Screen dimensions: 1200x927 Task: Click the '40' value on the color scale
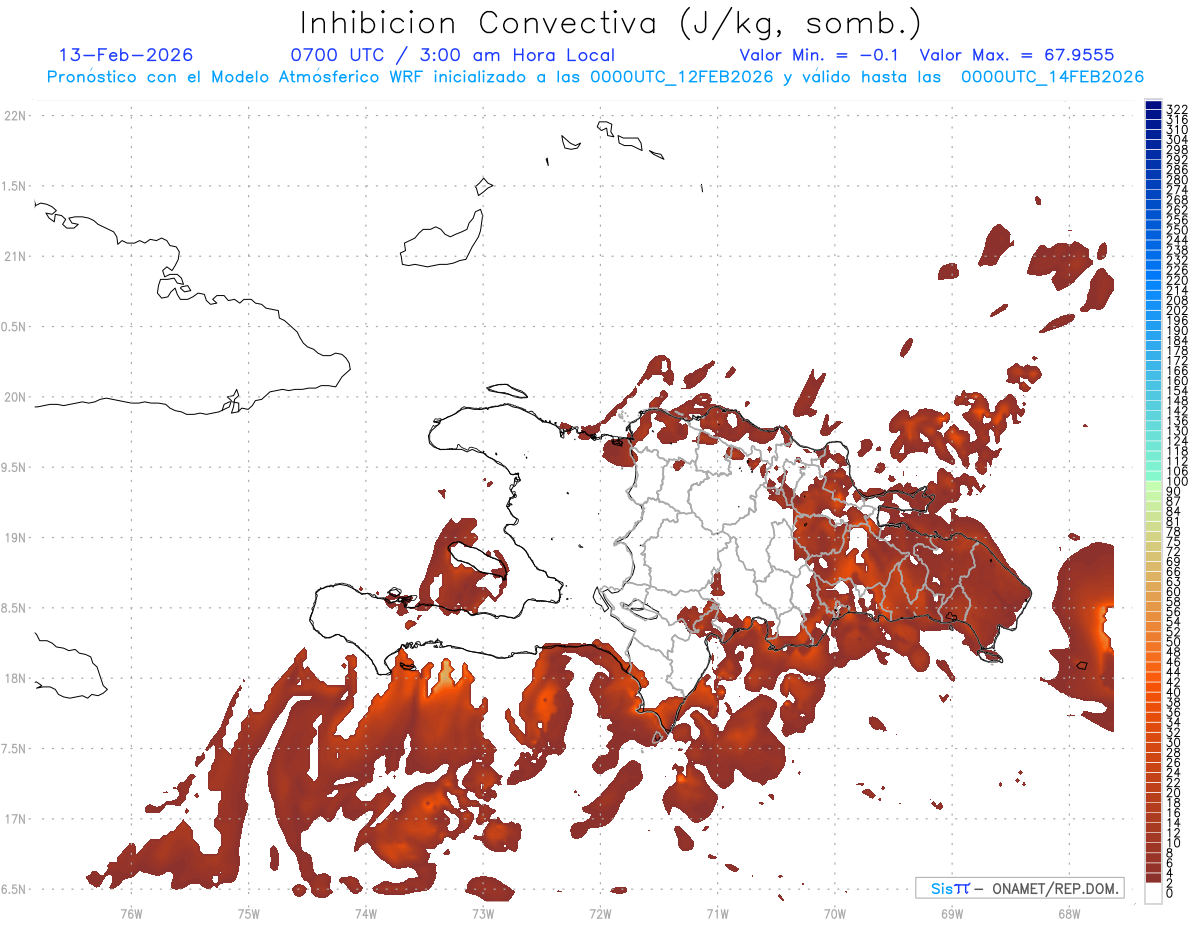(1174, 692)
